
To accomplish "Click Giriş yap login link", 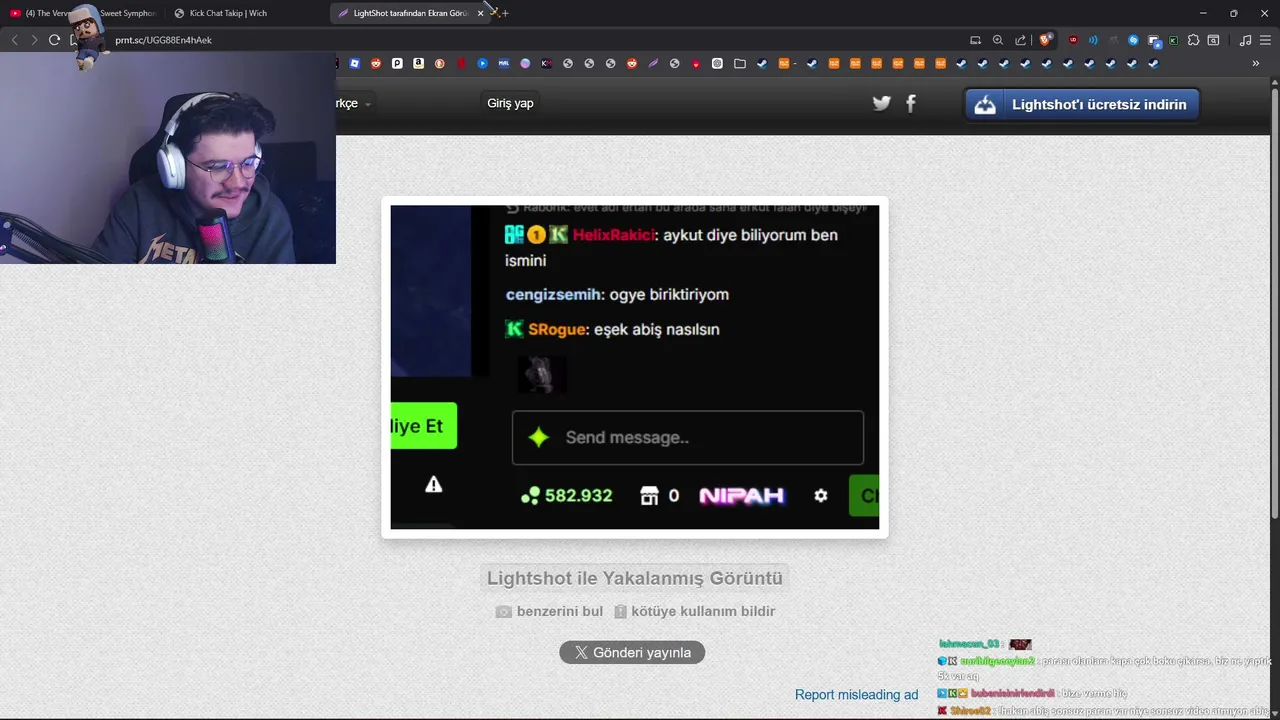I will click(510, 103).
